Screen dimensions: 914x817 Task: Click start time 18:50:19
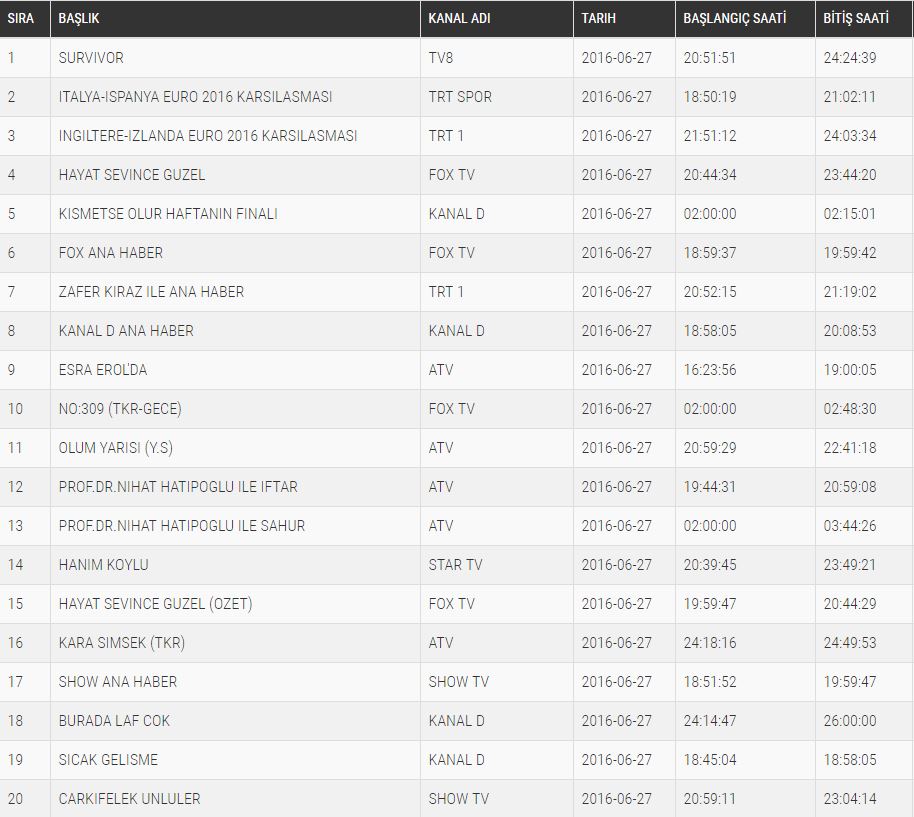[x=710, y=97]
